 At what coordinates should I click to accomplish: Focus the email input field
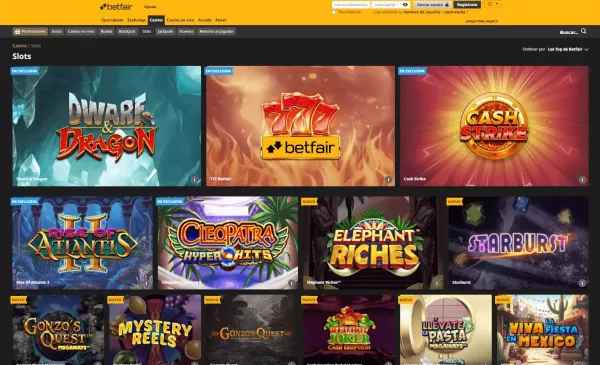pyautogui.click(x=351, y=5)
